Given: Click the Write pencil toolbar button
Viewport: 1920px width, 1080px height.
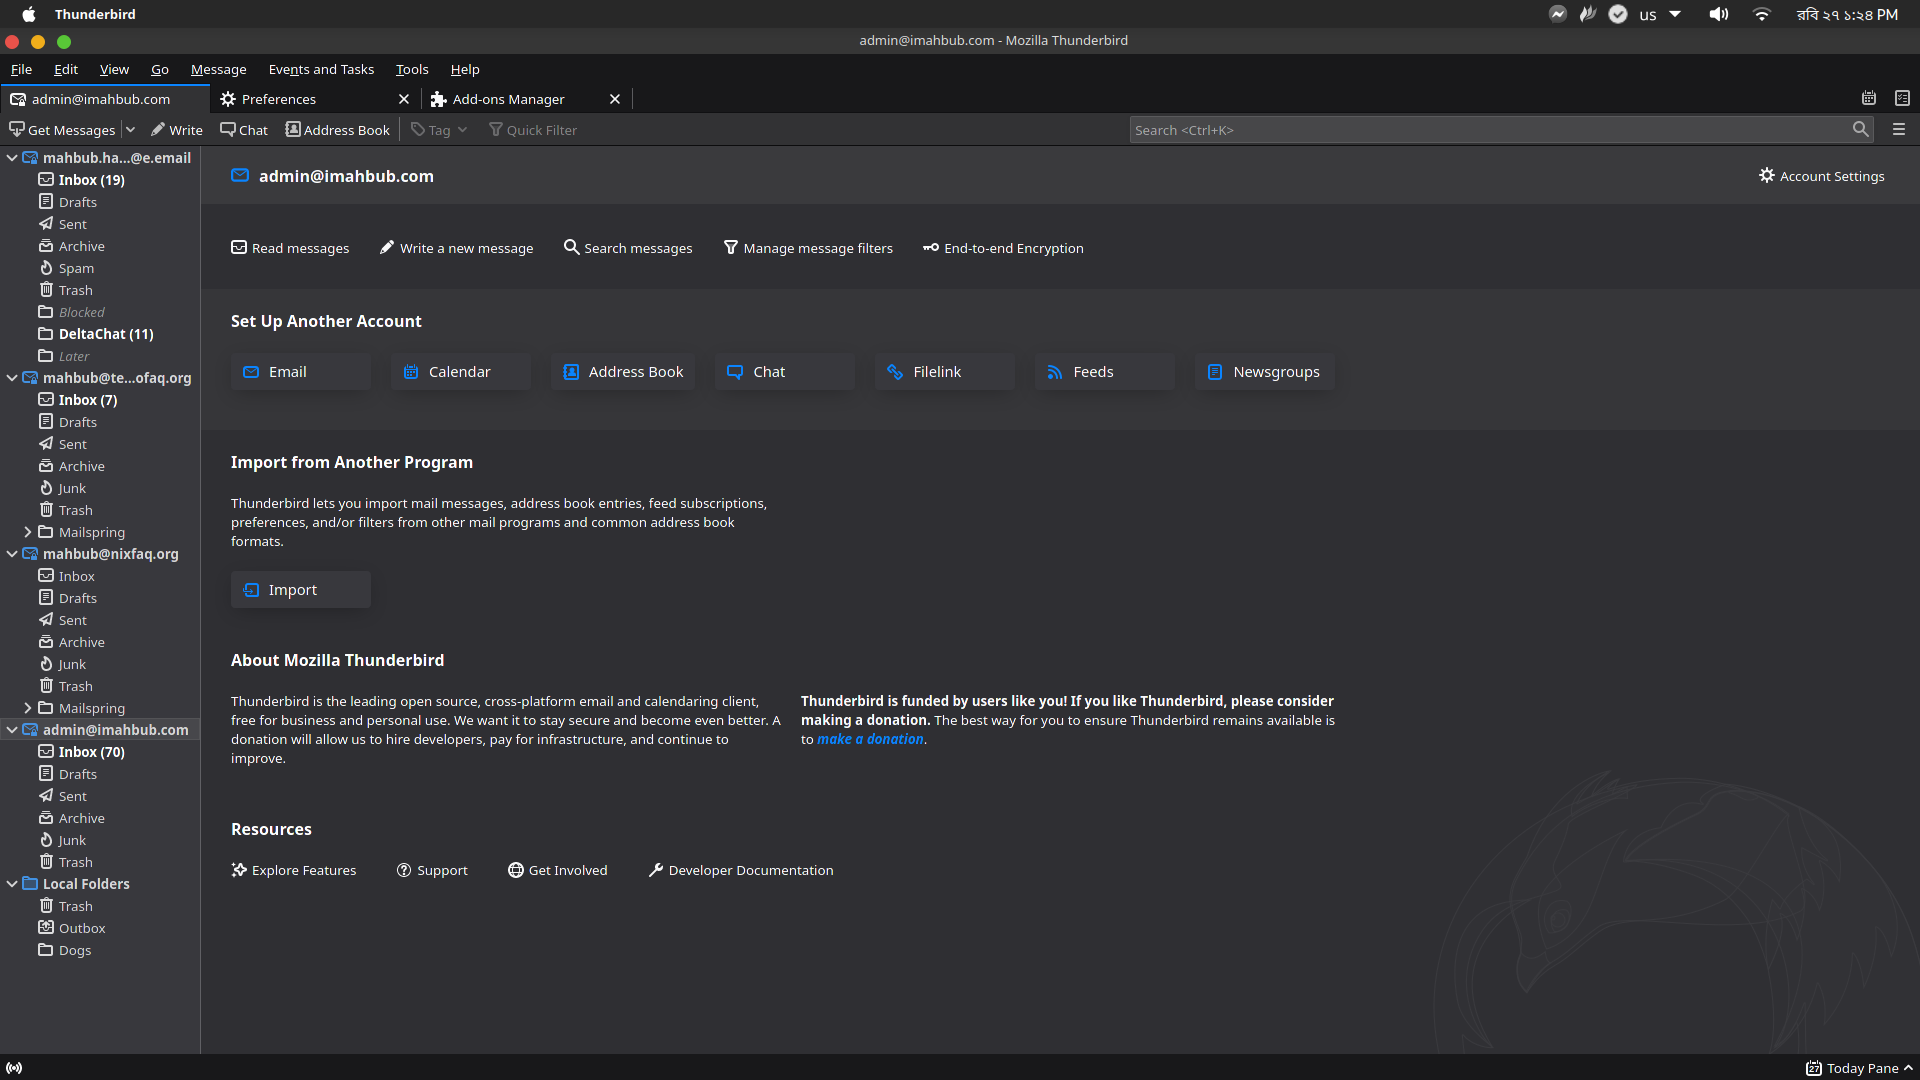Looking at the screenshot, I should coord(177,130).
